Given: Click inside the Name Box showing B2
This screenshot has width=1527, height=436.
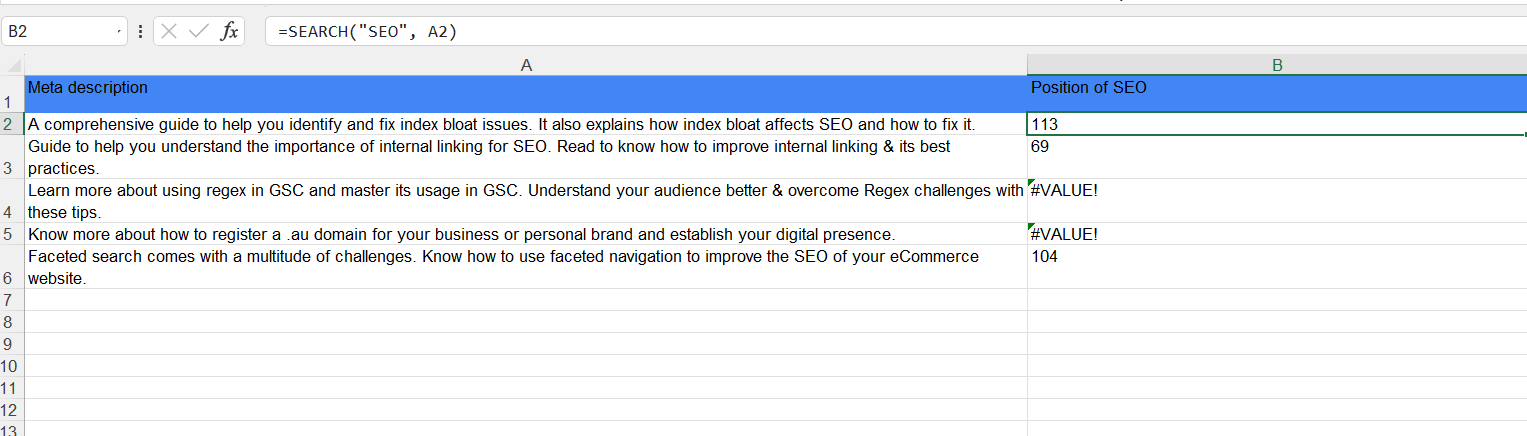Looking at the screenshot, I should tap(58, 32).
